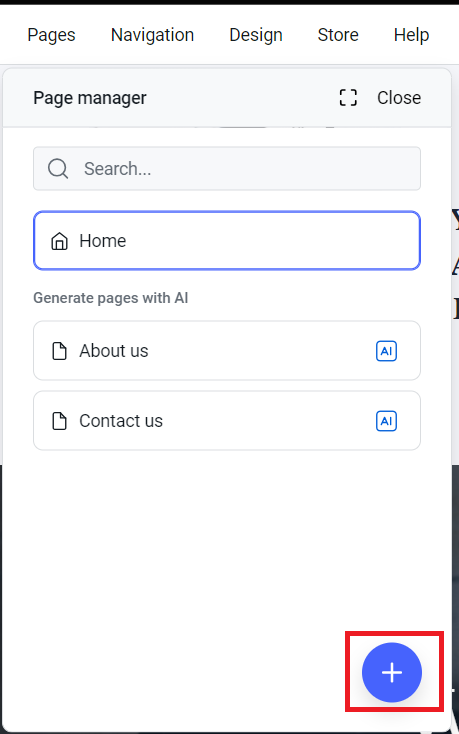
Task: Click the magnifier icon in search box
Action: (58, 169)
